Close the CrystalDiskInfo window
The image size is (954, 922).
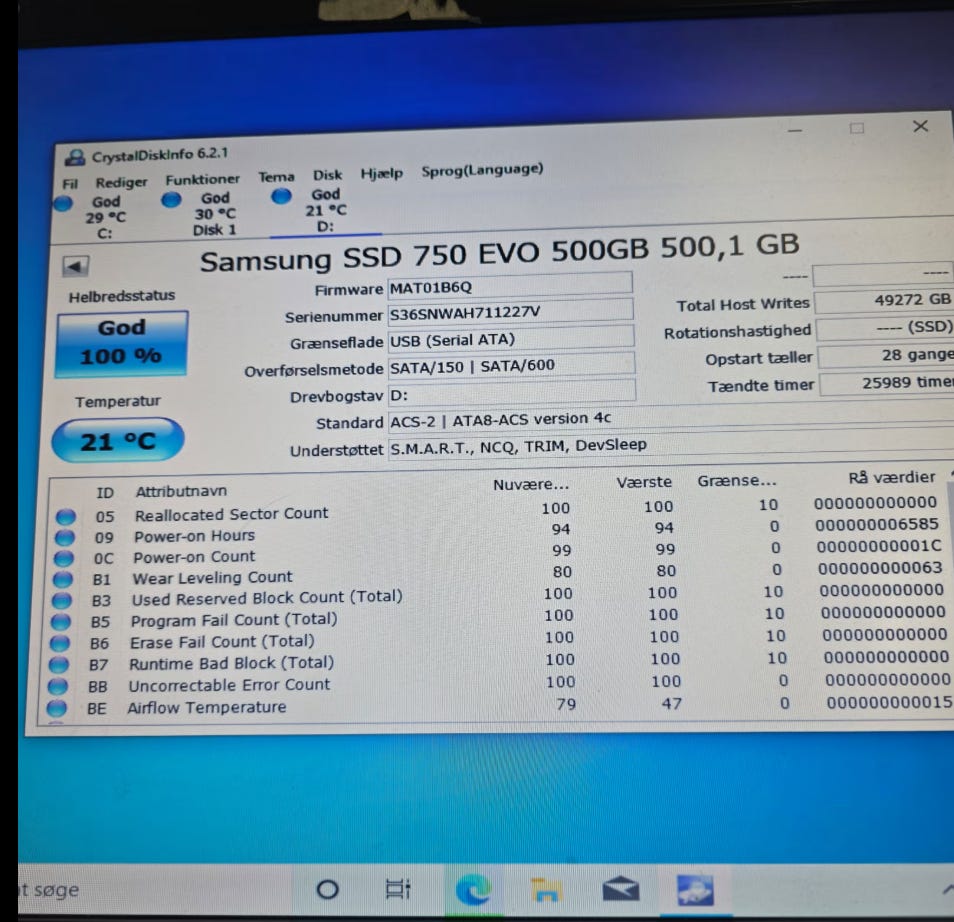pyautogui.click(x=921, y=126)
